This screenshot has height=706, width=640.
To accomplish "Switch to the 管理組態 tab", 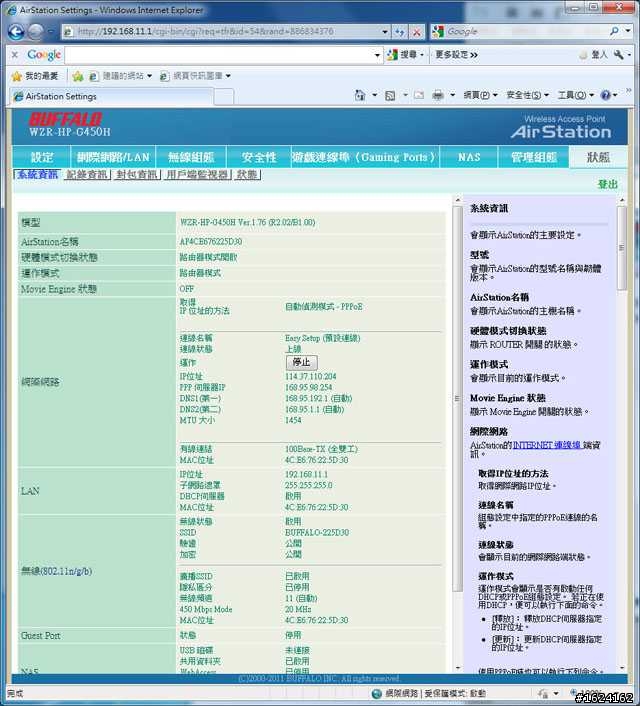I will [x=534, y=157].
